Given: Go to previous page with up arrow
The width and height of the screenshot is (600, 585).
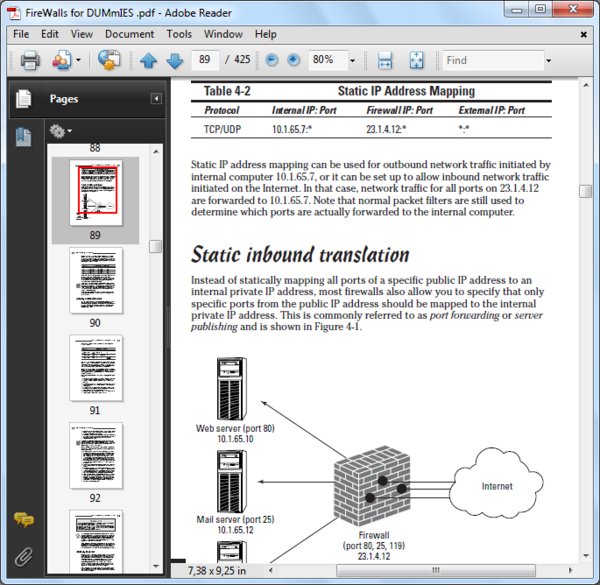Looking at the screenshot, I should click(x=148, y=60).
